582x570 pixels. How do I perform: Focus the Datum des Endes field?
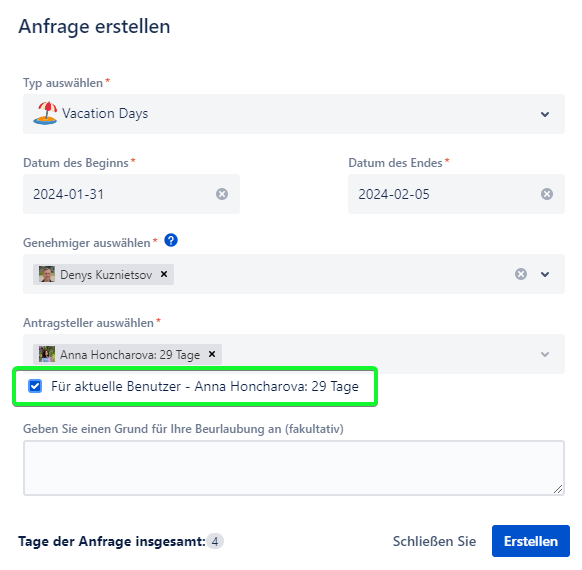click(x=457, y=194)
